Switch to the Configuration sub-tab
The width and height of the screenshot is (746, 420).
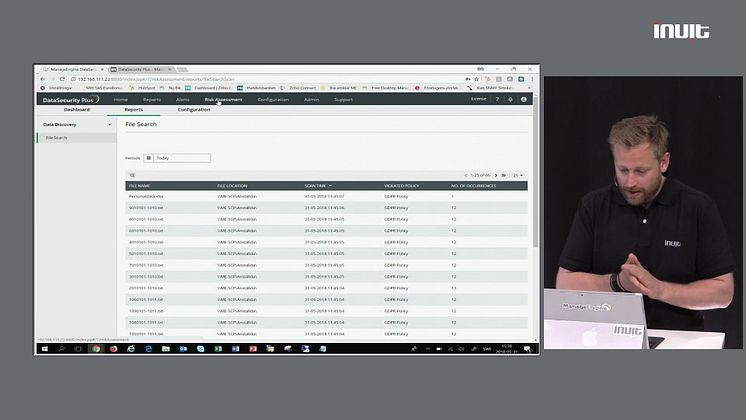(194, 109)
